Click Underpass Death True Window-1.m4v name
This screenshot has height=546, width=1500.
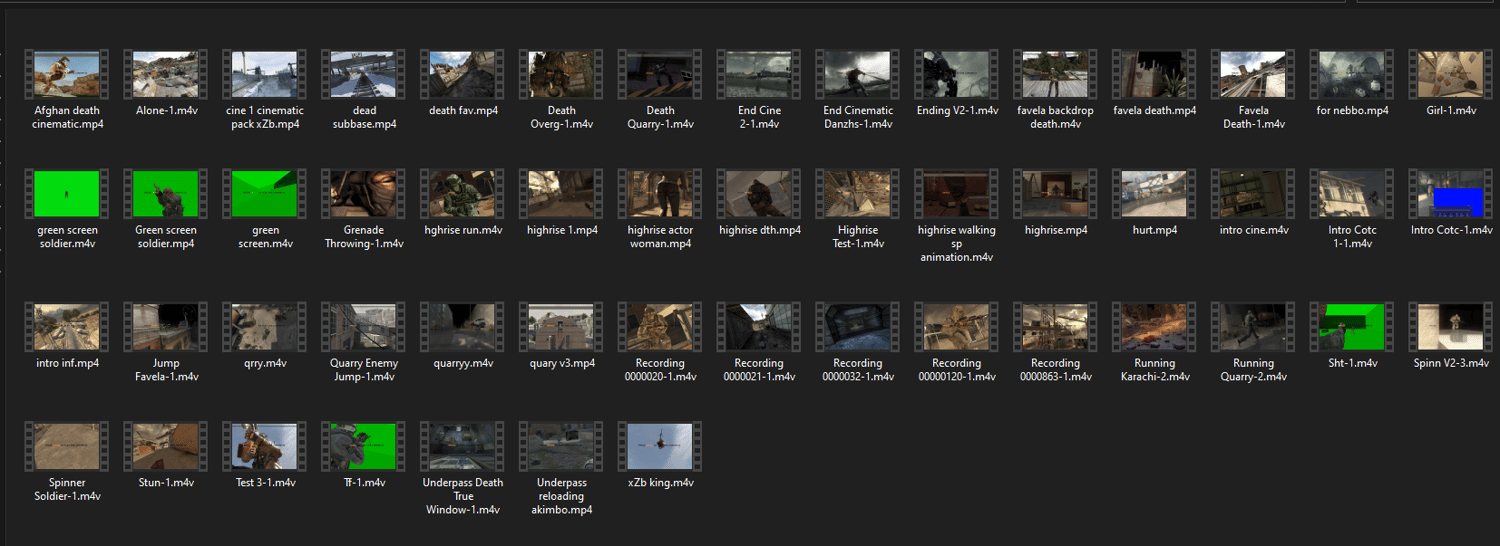(x=463, y=496)
